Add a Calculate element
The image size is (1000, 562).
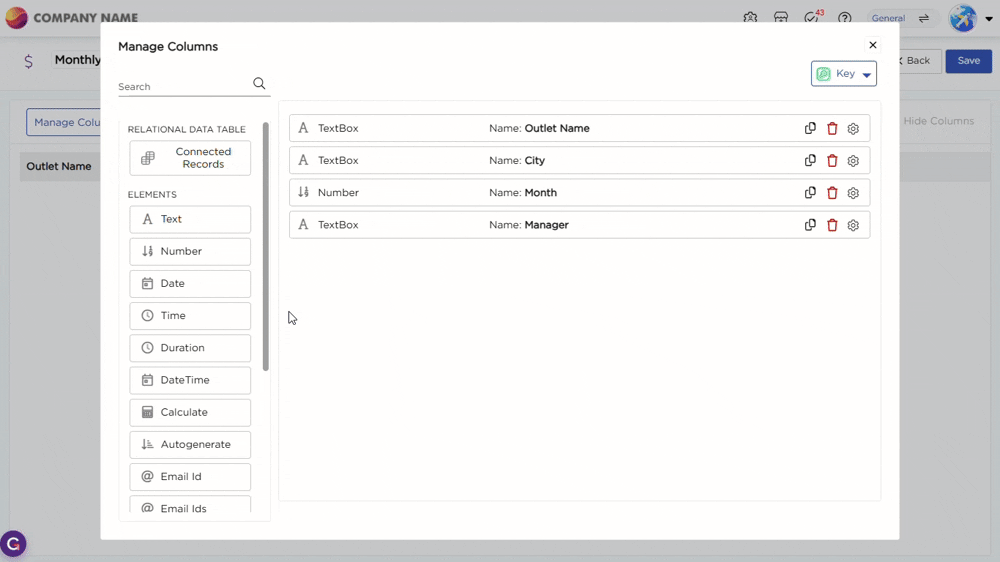(x=190, y=412)
